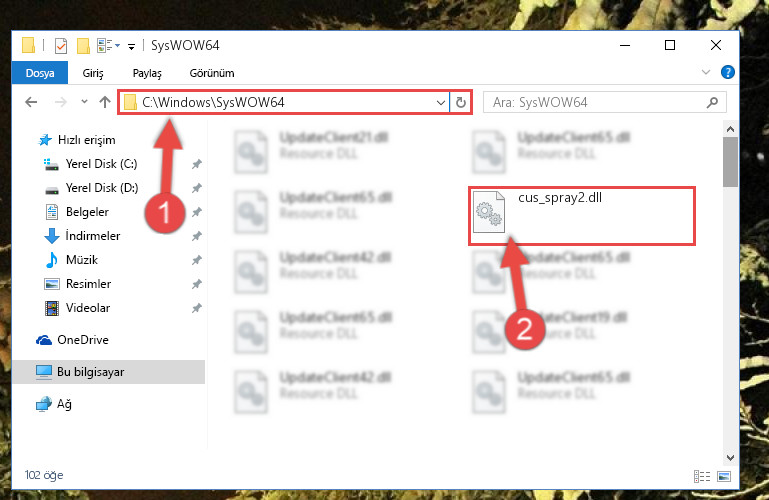Click the new folder quick access icon

[x=83, y=46]
